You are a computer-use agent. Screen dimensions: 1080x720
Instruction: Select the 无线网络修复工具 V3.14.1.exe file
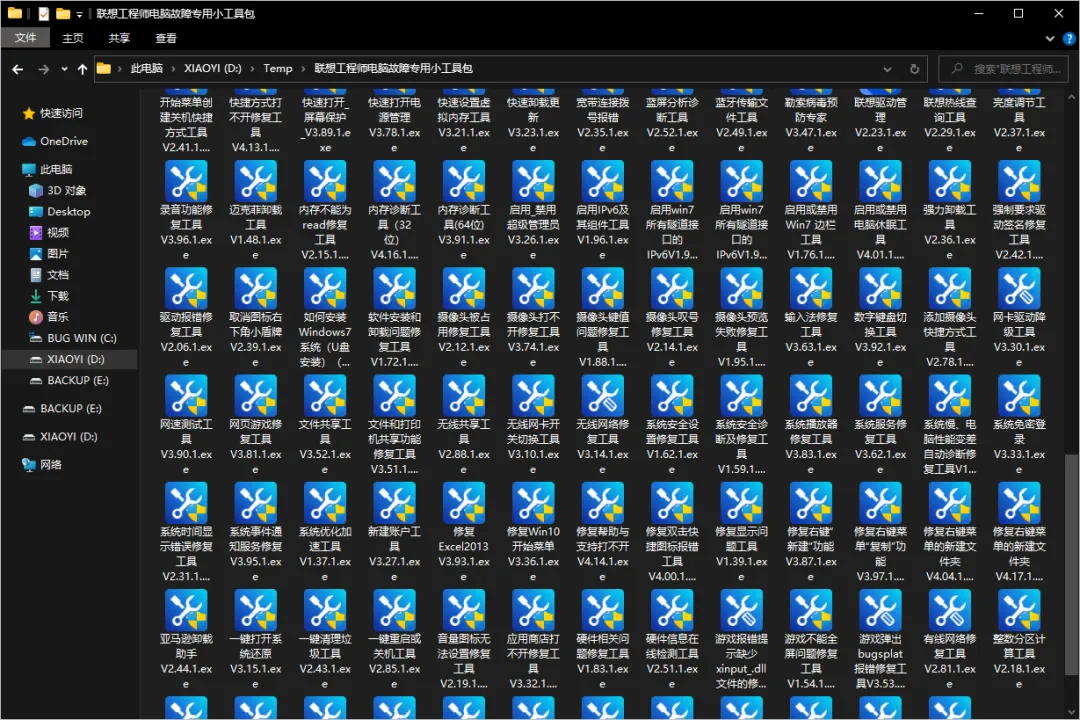pos(603,425)
